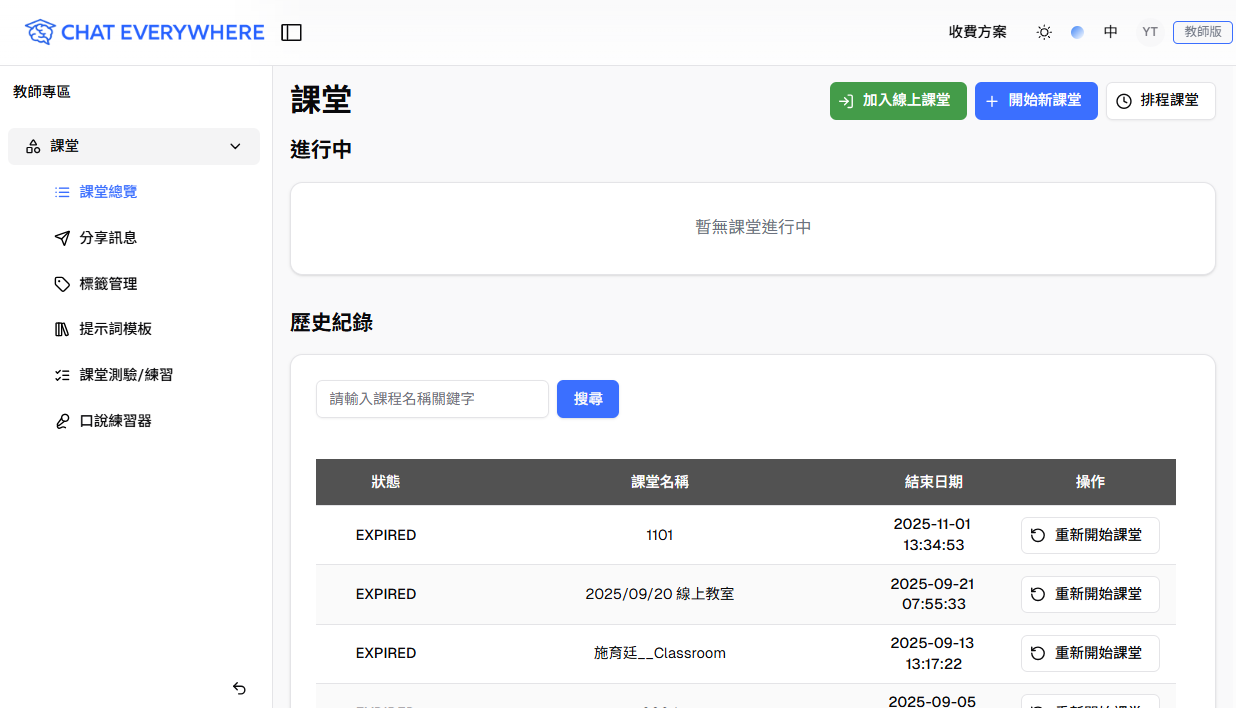Click the 排程課堂 schedule button
Viewport: 1236px width, 708px height.
click(x=1160, y=101)
